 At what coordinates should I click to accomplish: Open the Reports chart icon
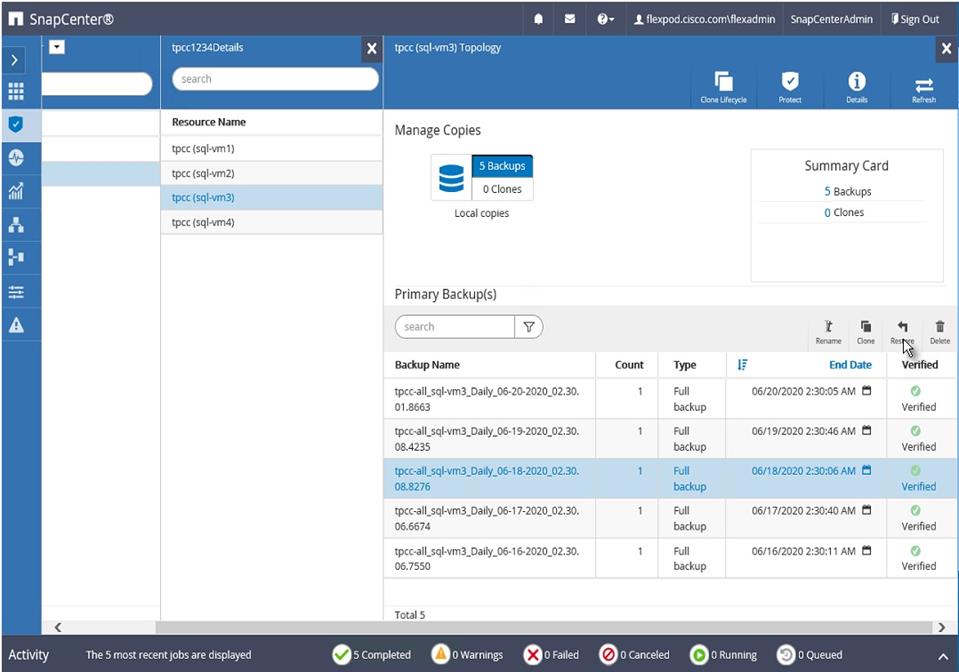[16, 191]
